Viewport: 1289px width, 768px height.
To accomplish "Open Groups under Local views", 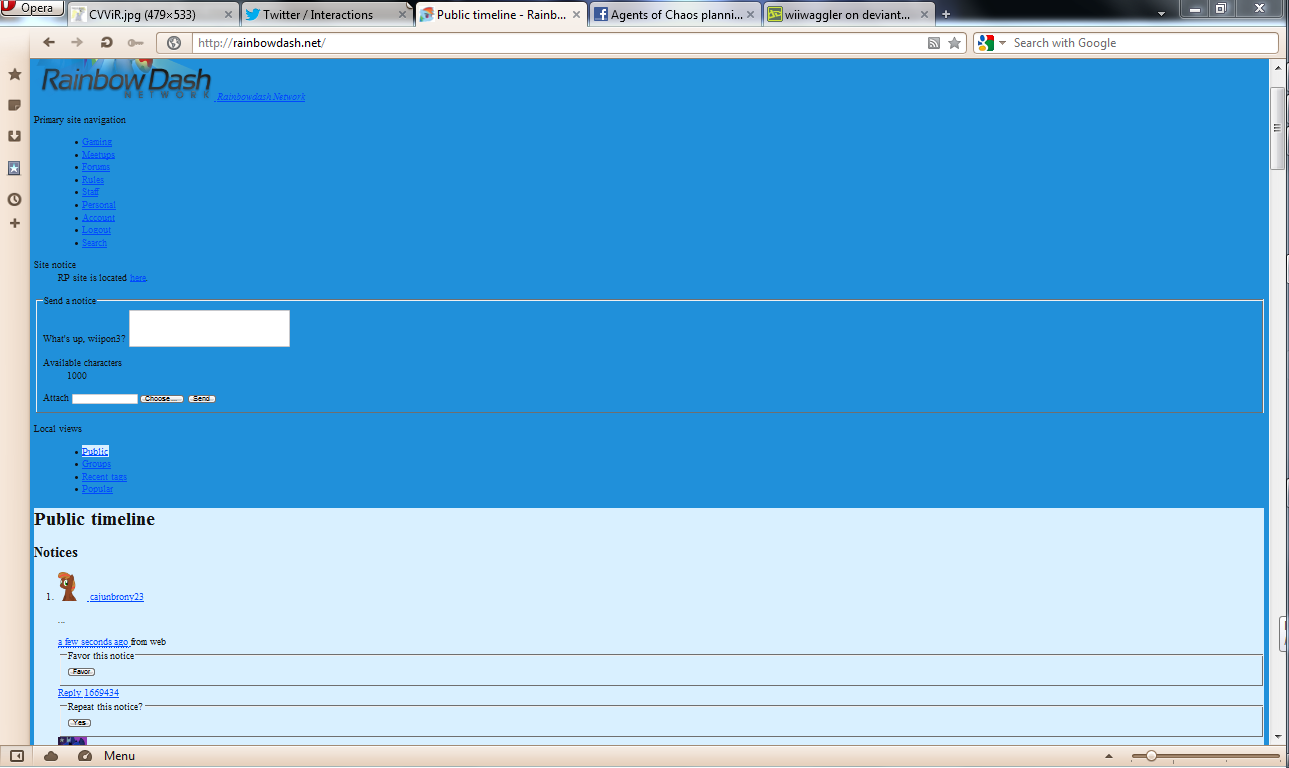I will click(x=96, y=464).
